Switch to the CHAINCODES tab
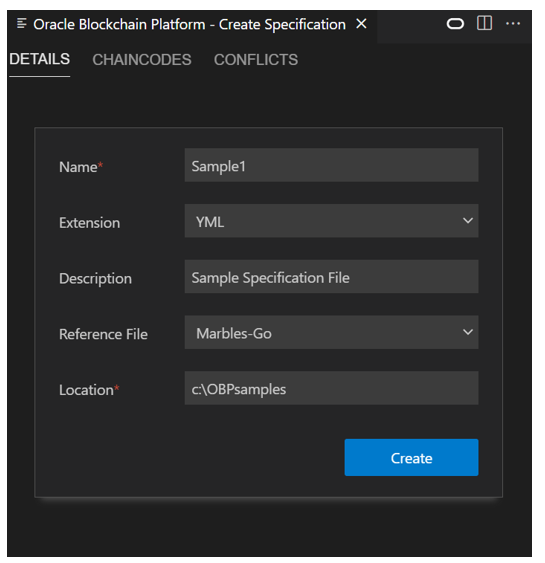Screen dimensions: 545x563 [142, 60]
